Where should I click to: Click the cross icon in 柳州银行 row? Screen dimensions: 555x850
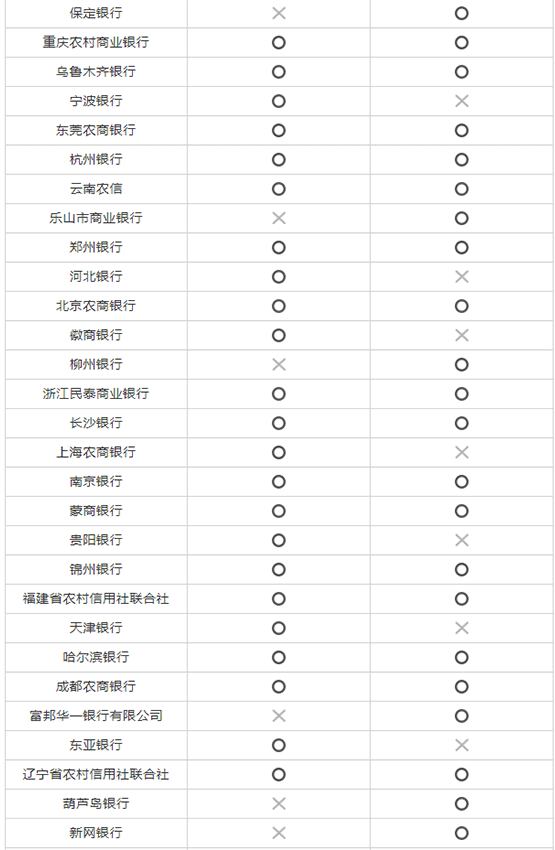[279, 364]
